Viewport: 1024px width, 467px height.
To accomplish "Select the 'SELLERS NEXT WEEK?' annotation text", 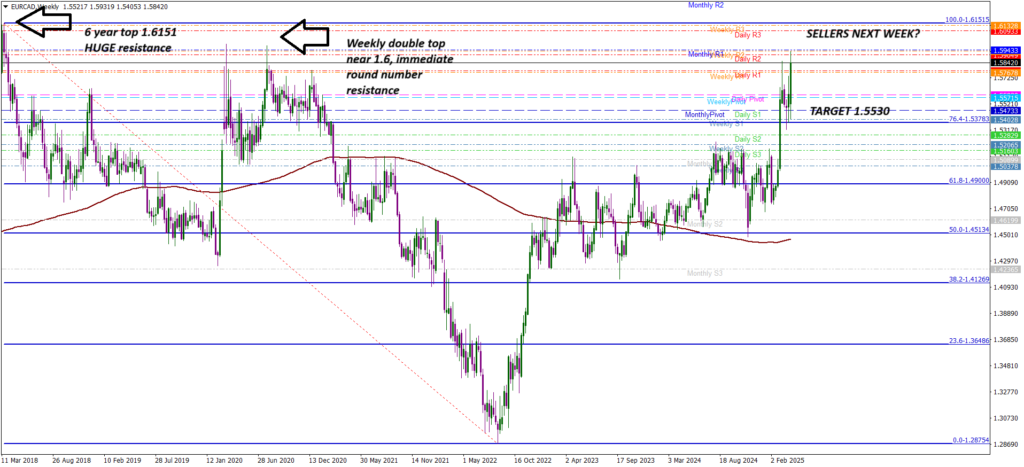I will pos(863,33).
